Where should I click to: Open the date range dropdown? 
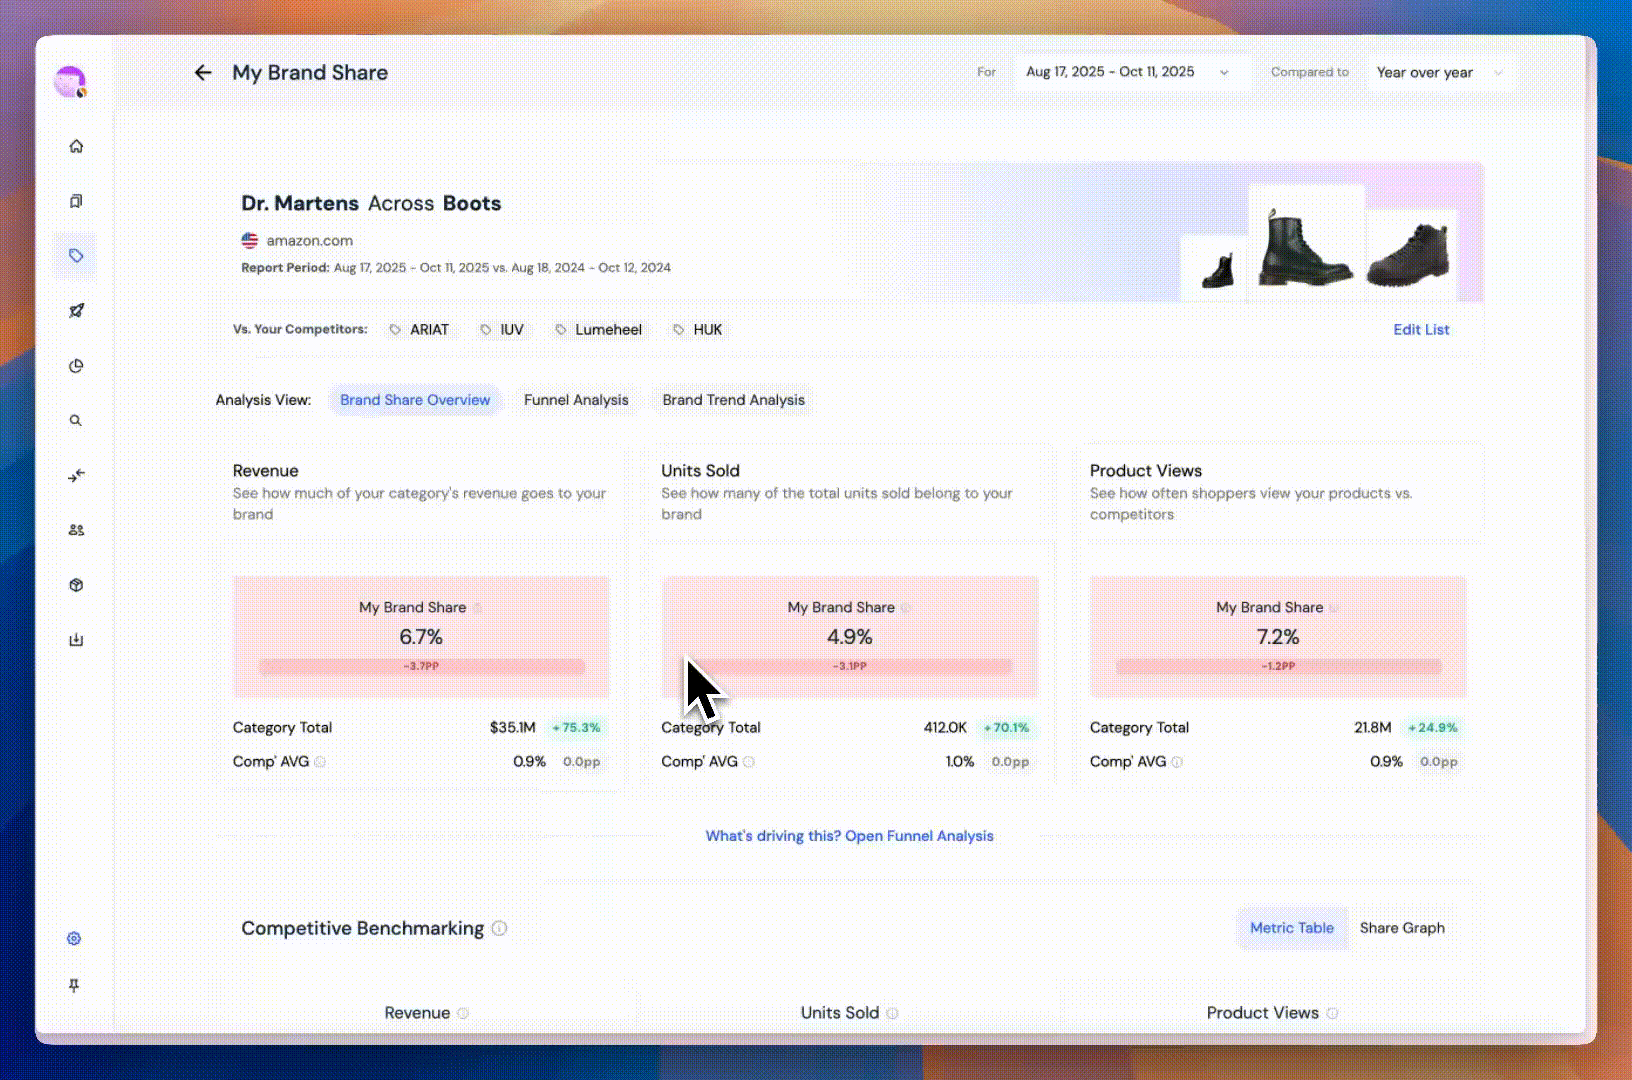point(1131,72)
